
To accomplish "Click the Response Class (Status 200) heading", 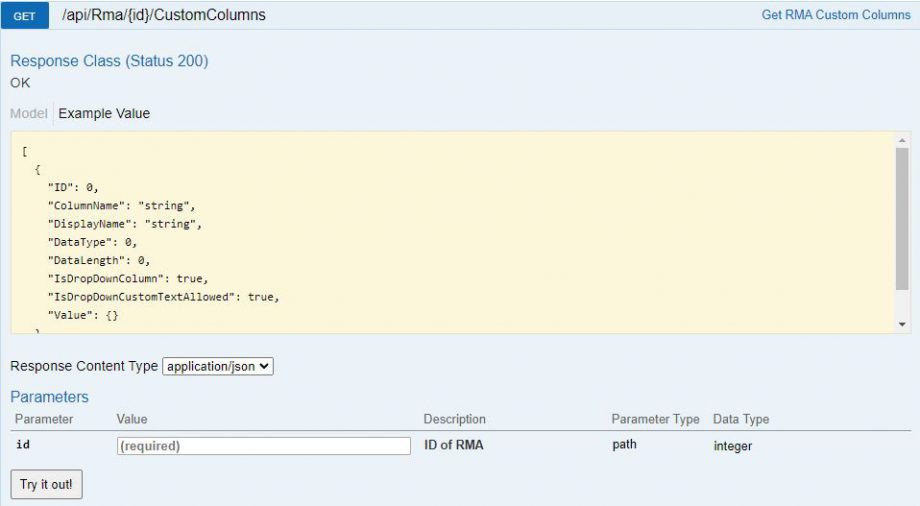I will click(109, 61).
